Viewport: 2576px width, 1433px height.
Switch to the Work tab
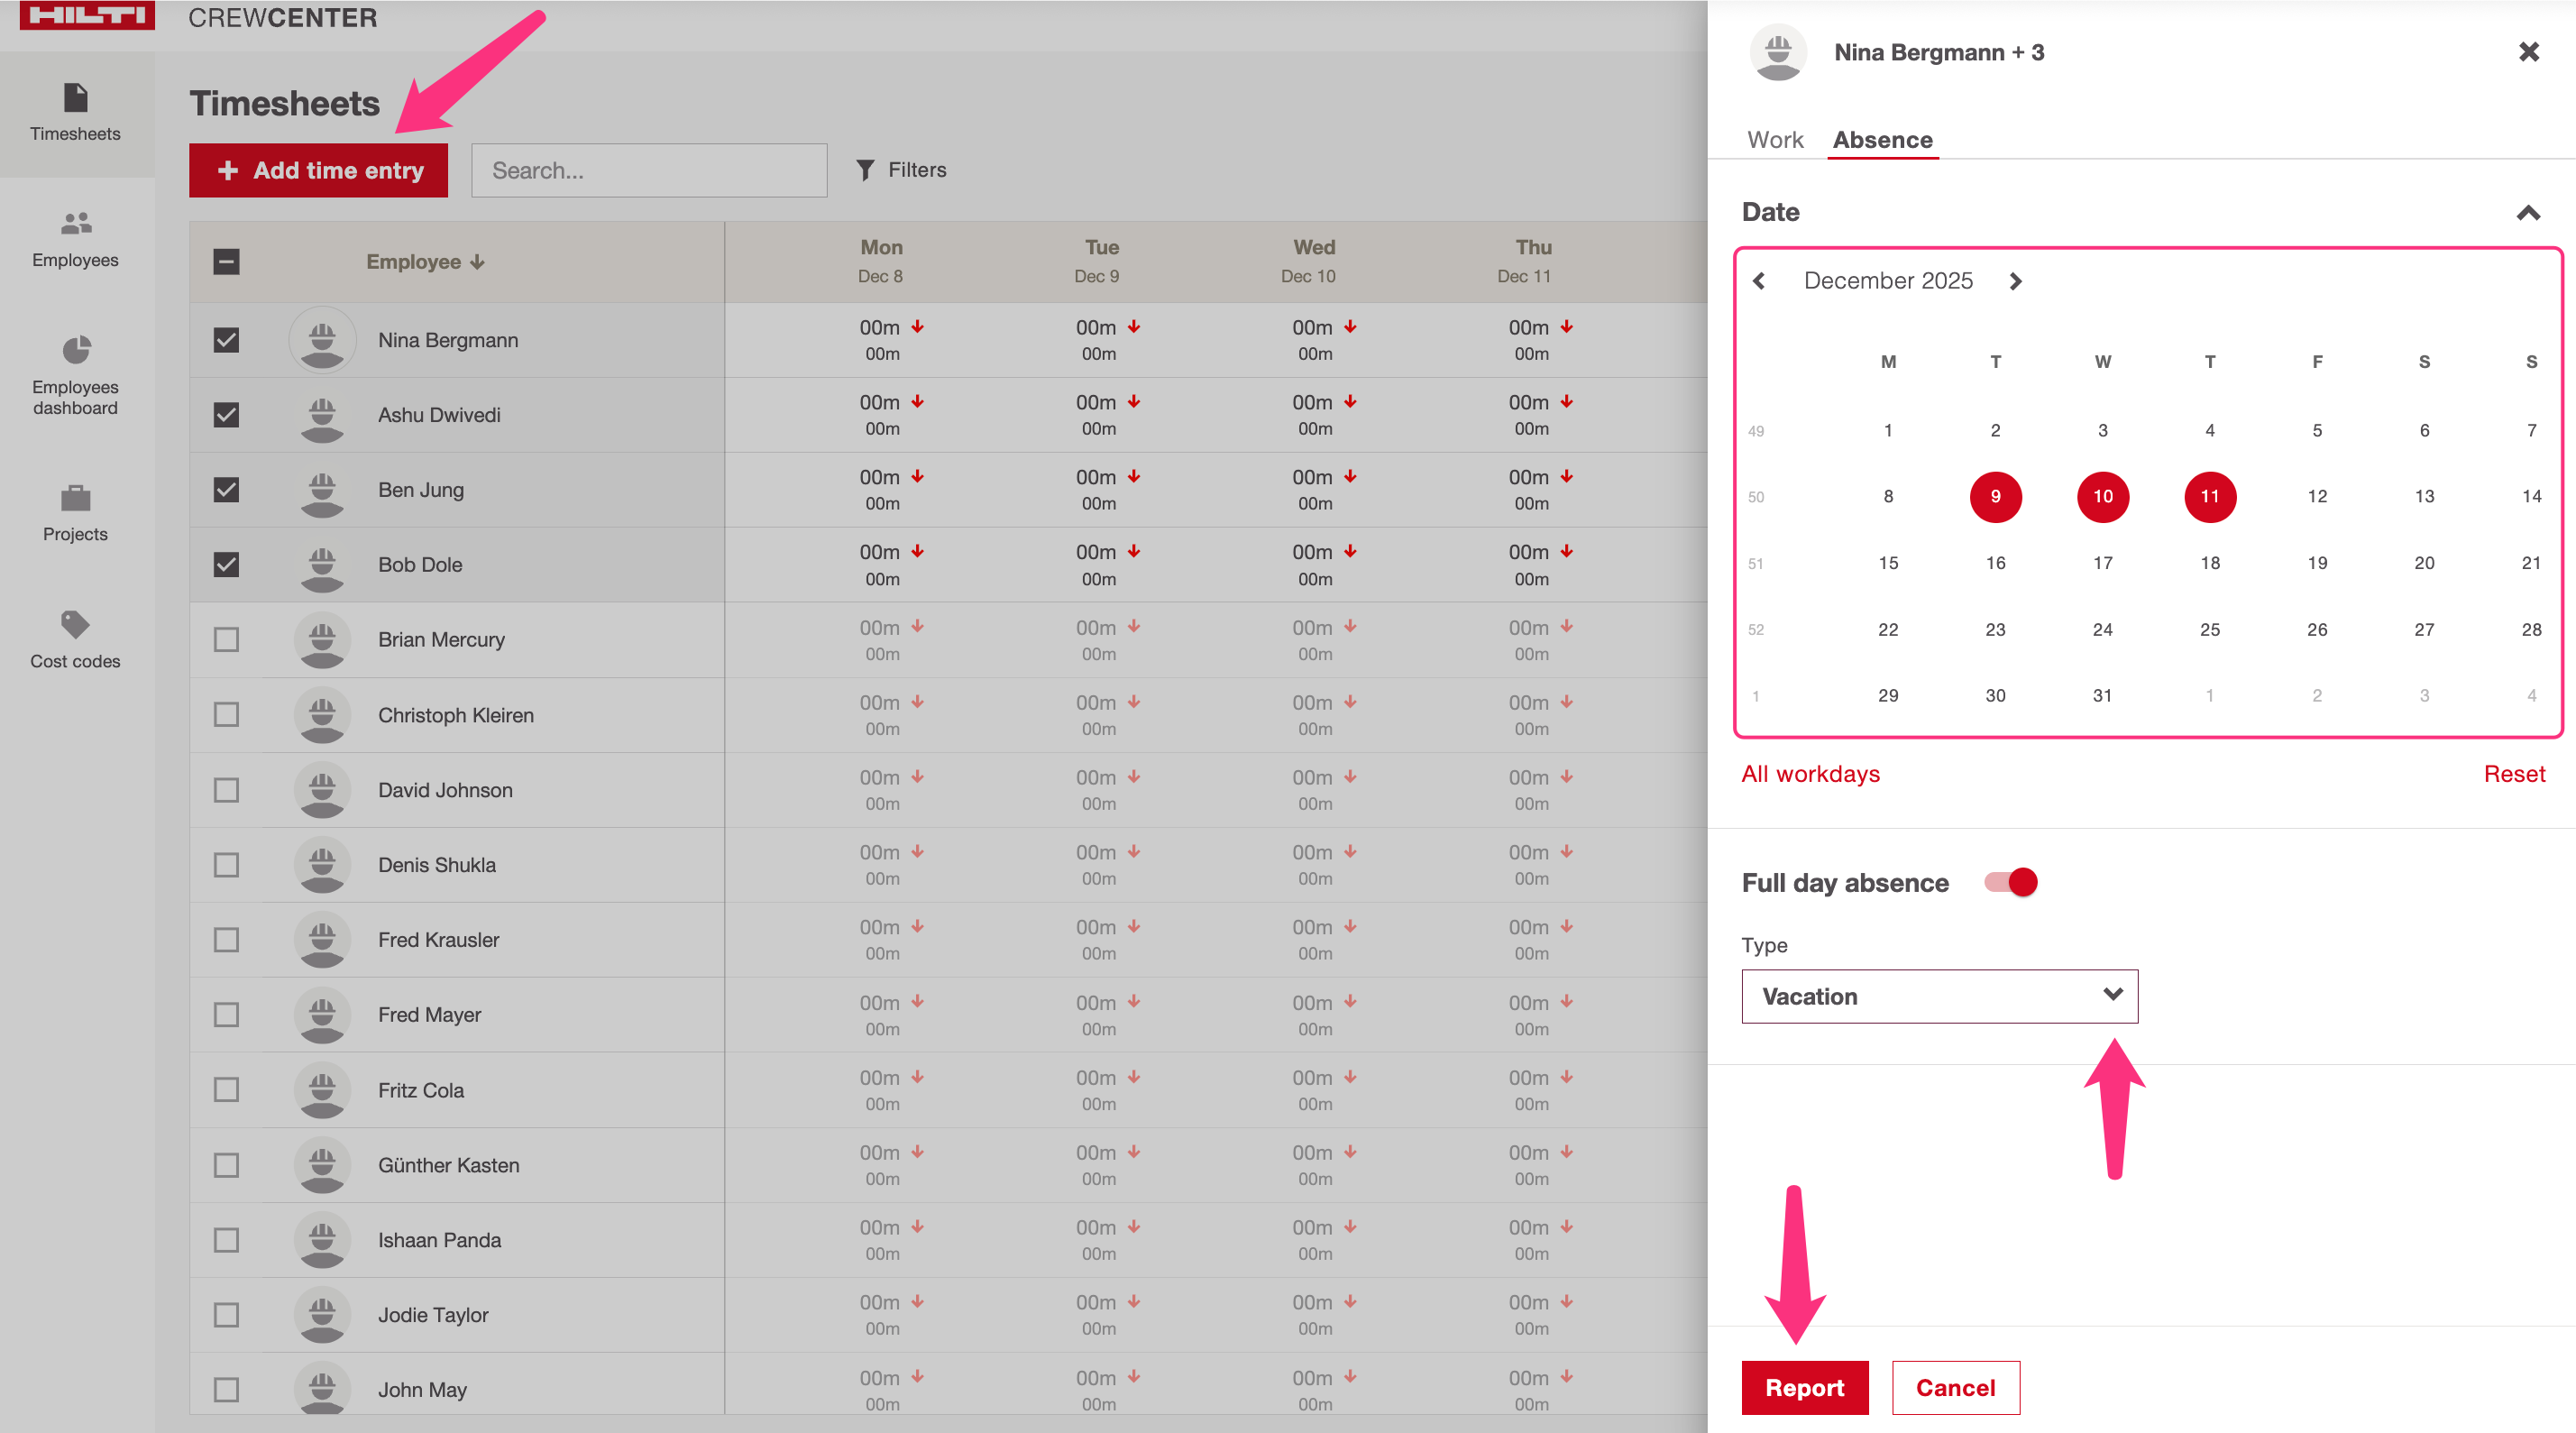tap(1775, 140)
